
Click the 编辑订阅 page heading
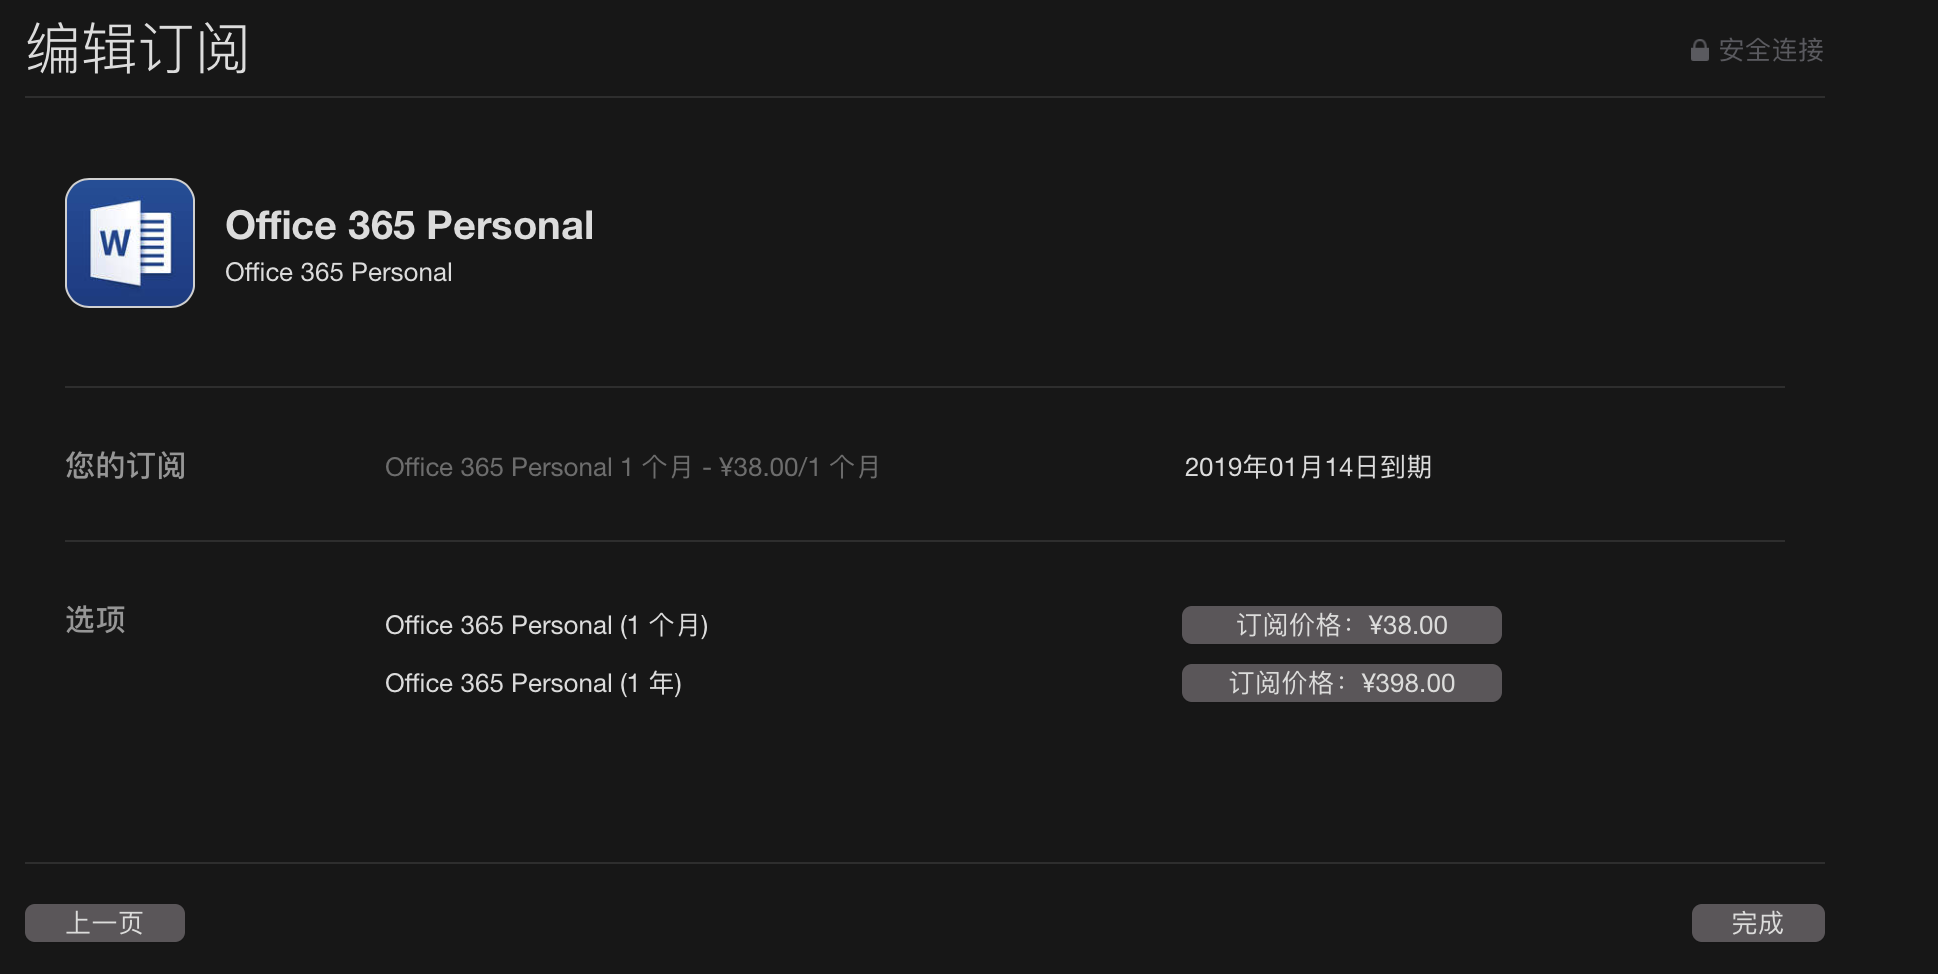pyautogui.click(x=137, y=48)
